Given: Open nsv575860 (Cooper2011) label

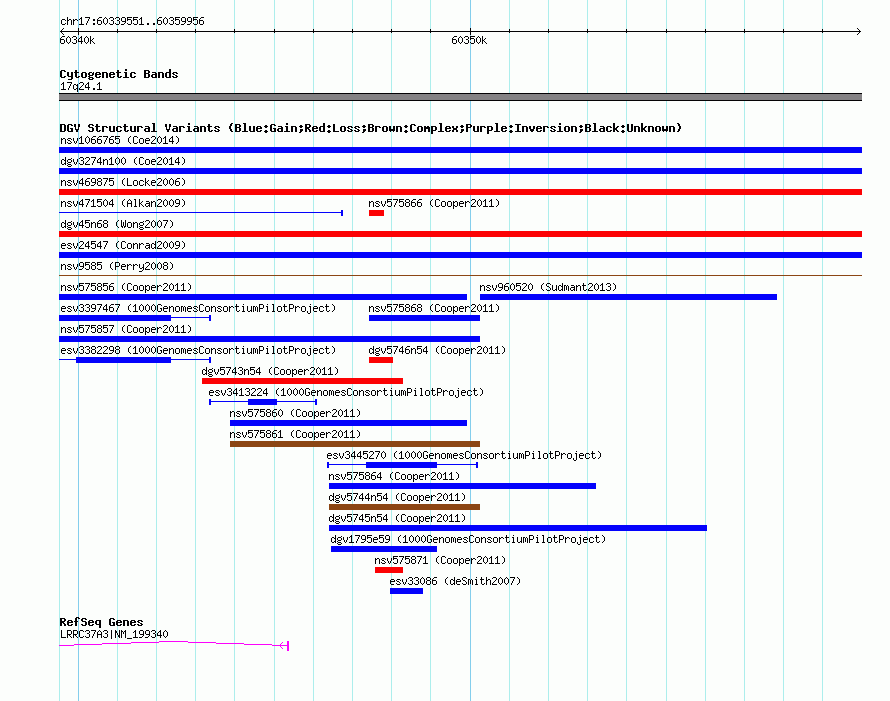Looking at the screenshot, I should point(295,413).
